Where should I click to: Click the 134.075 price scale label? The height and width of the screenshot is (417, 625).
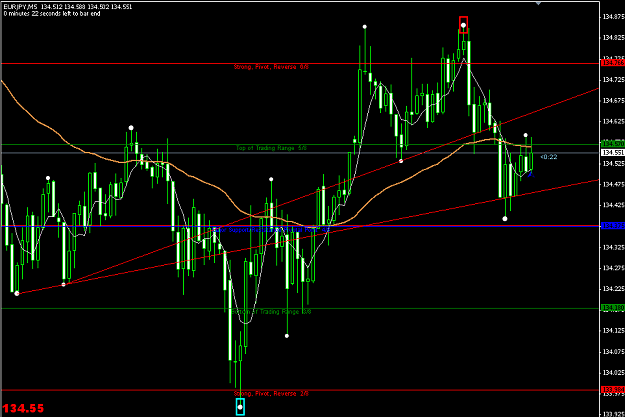[x=613, y=352]
